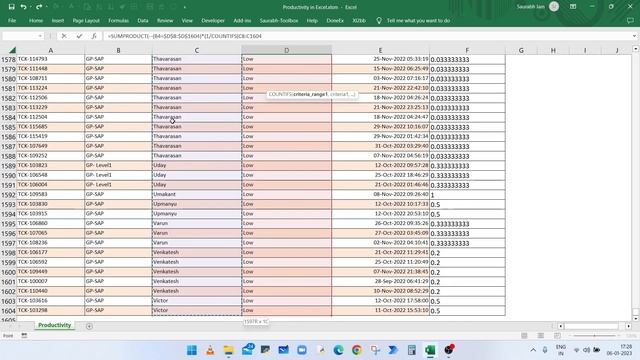Image resolution: width=640 pixels, height=360 pixels.
Task: Click the COUNTIFS function name in the tooltip
Action: 280,94
